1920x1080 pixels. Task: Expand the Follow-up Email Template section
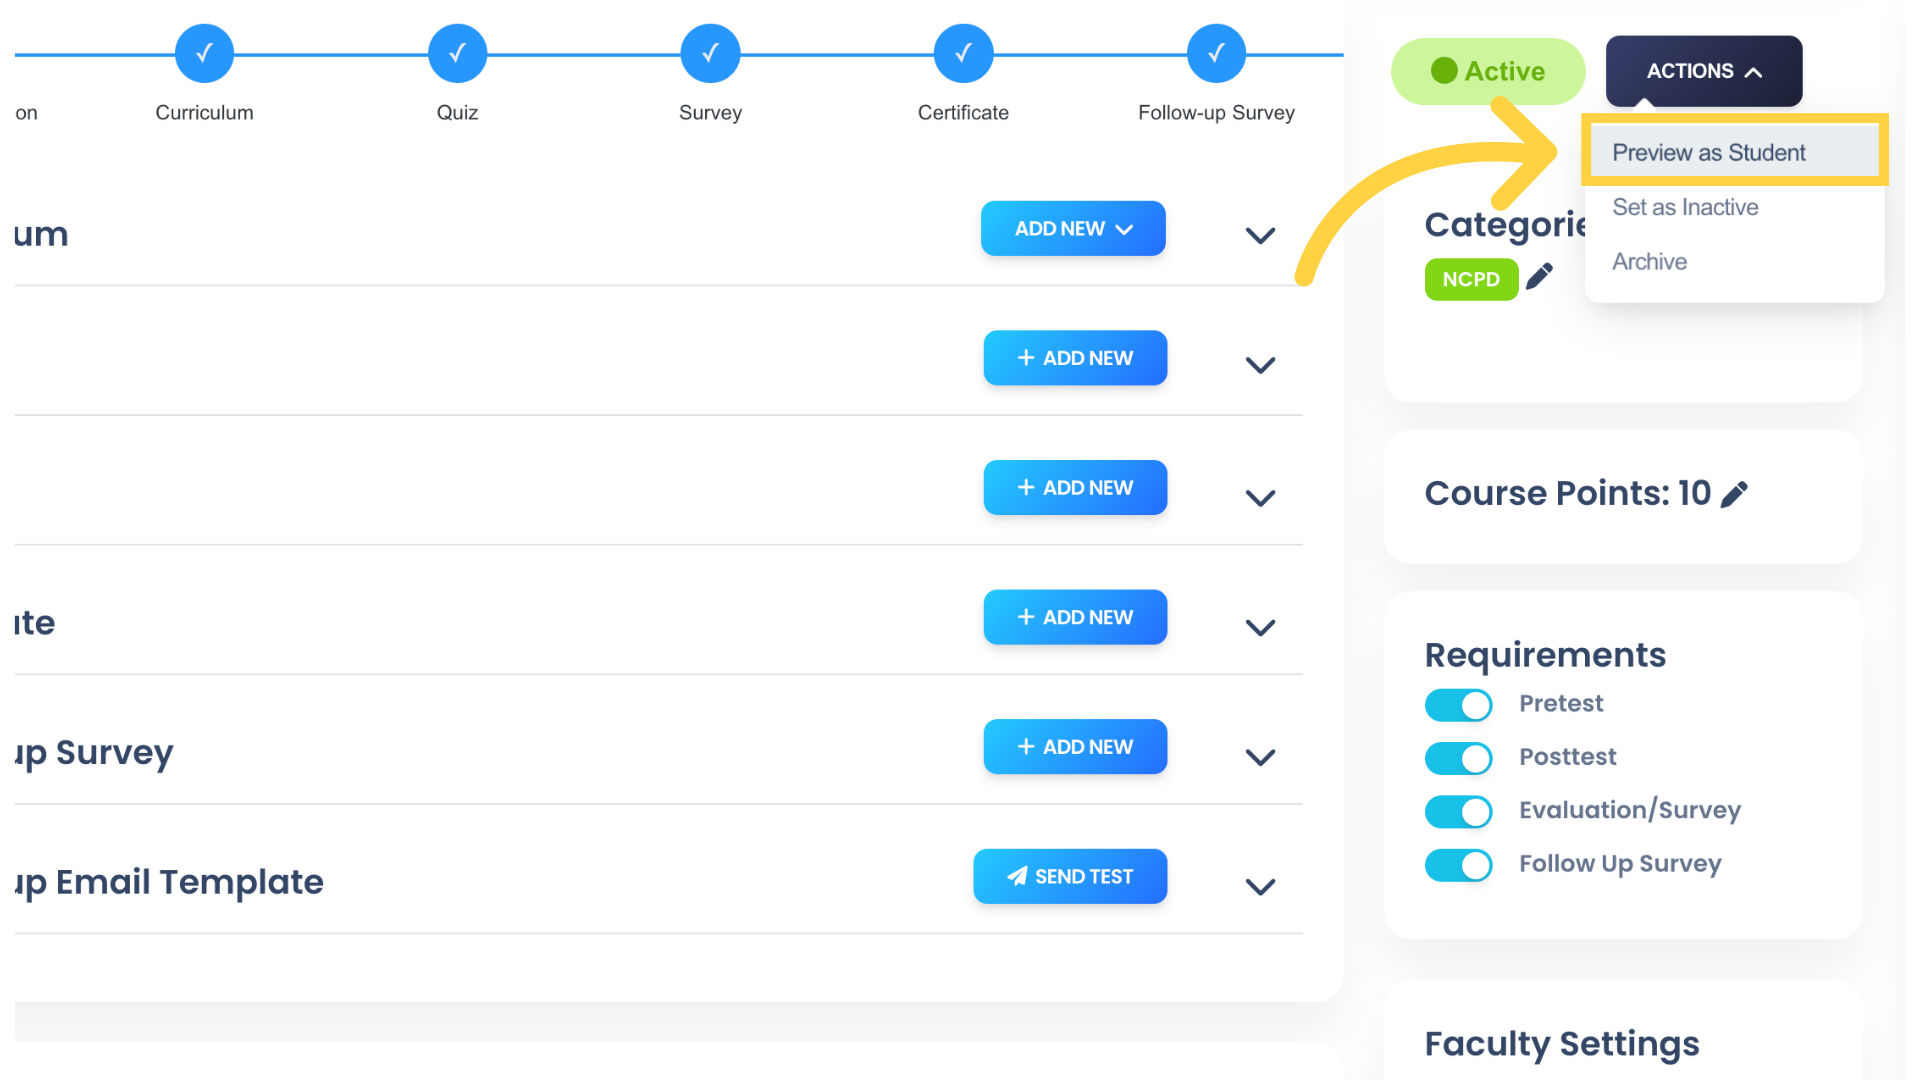click(1261, 885)
